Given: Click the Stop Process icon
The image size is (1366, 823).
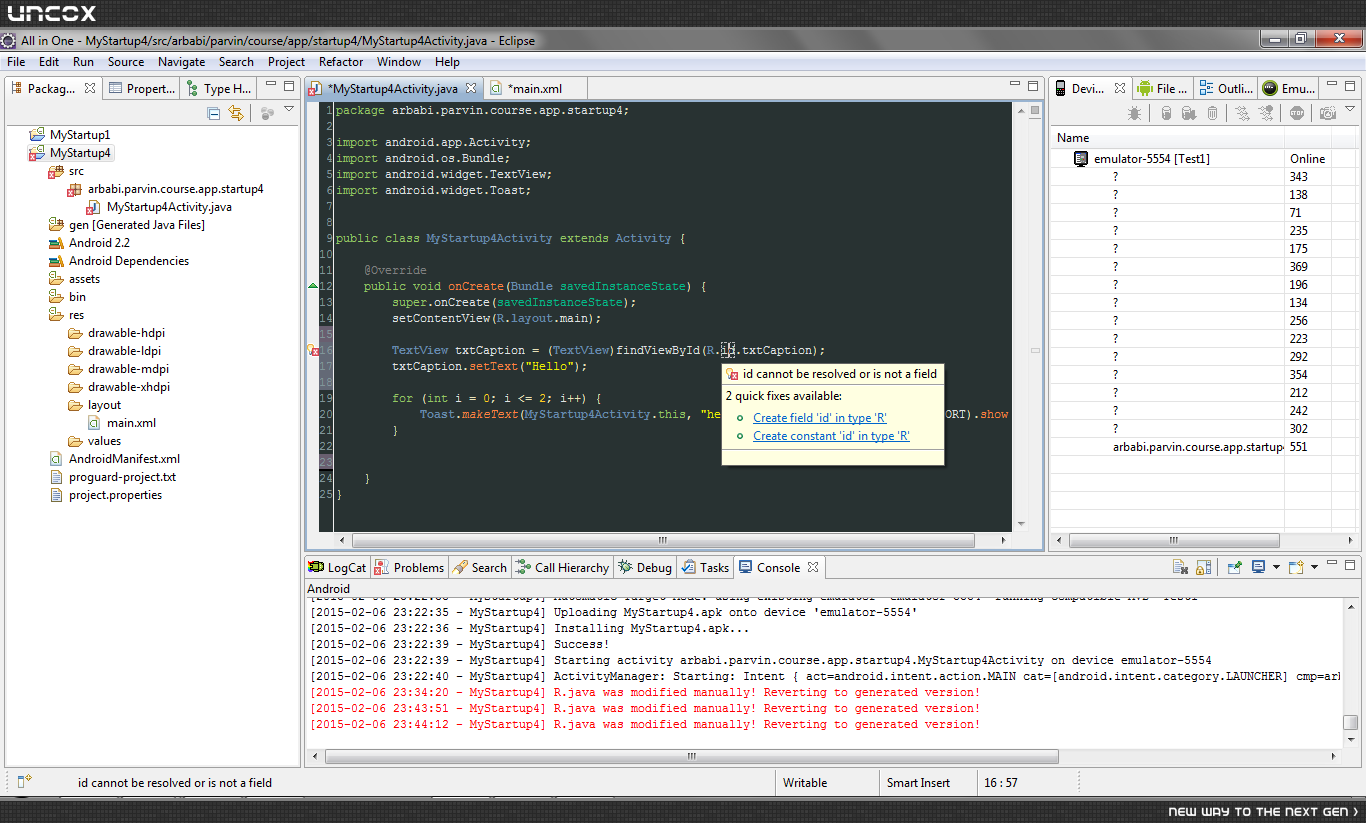Looking at the screenshot, I should click(1297, 114).
